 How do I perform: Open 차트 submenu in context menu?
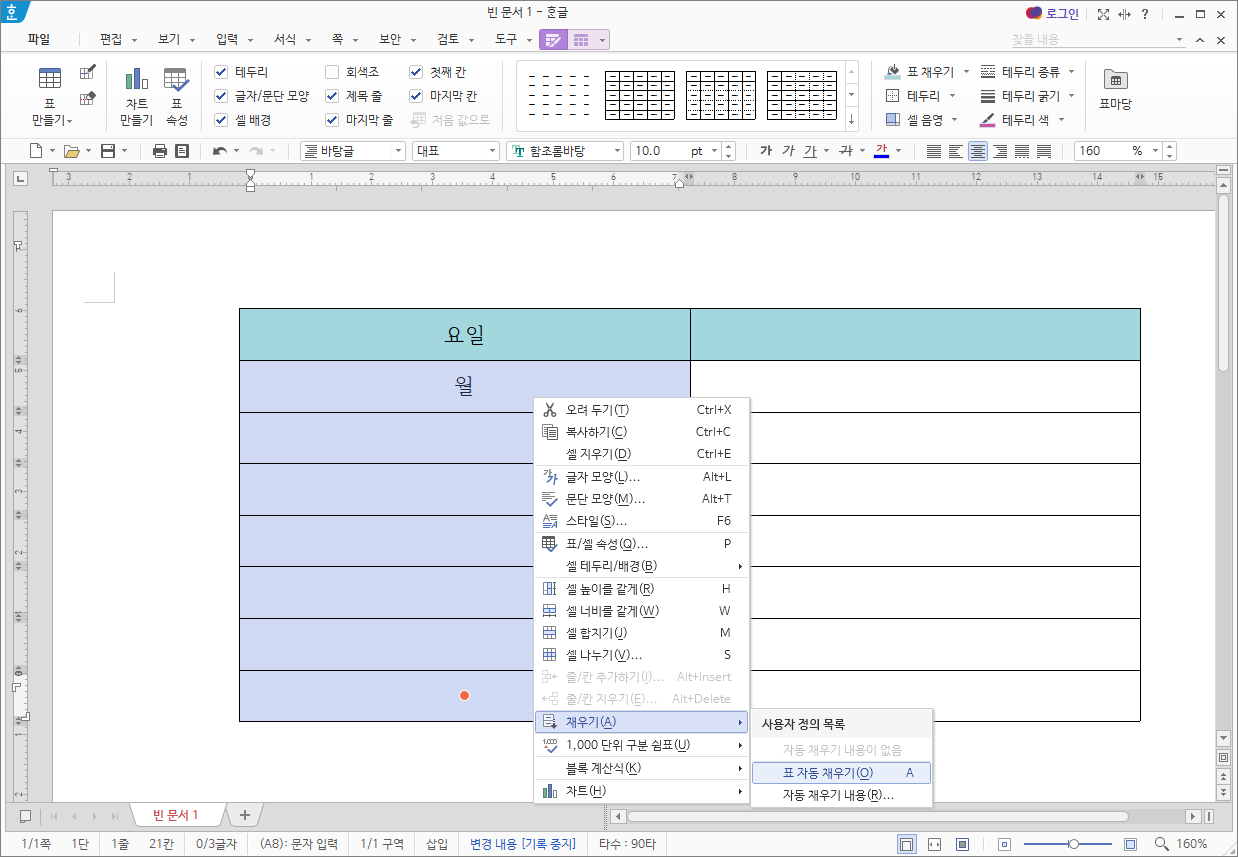[642, 791]
